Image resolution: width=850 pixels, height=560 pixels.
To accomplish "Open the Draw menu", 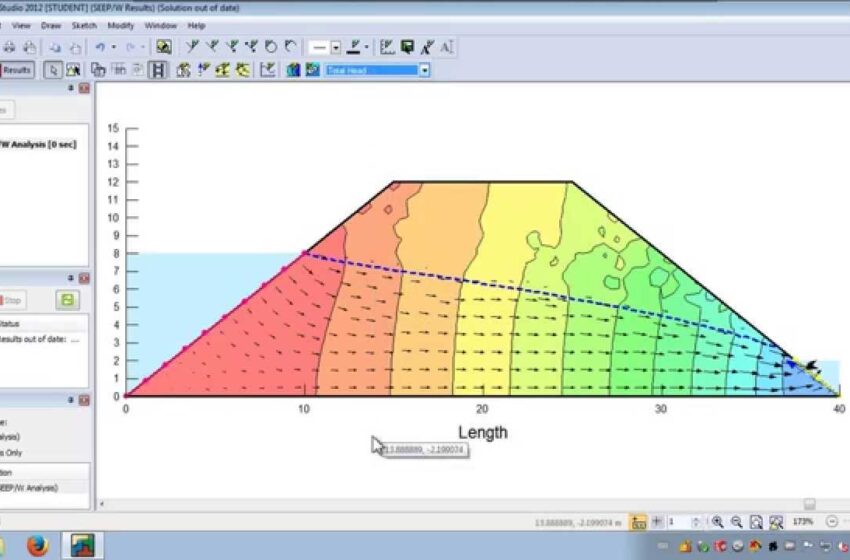I will [51, 25].
